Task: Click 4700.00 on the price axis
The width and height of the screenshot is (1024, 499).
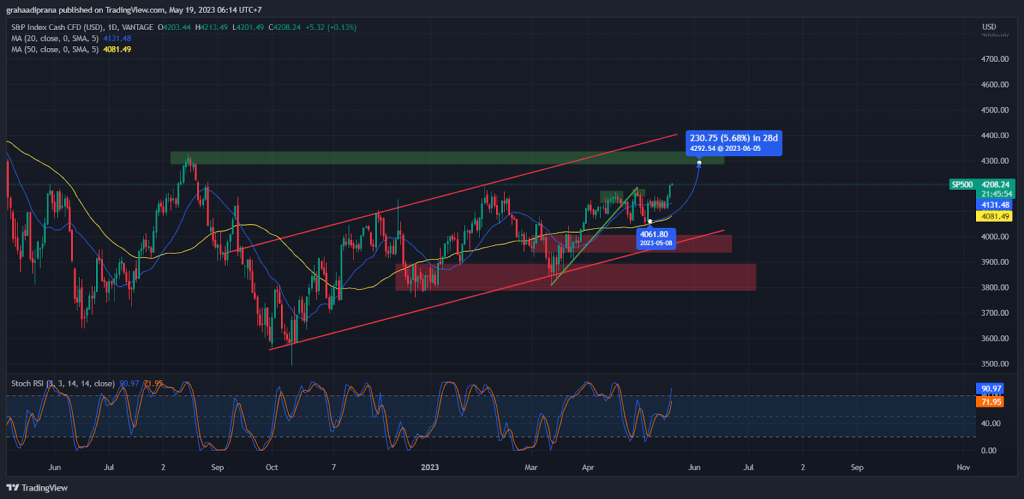Action: (x=995, y=59)
